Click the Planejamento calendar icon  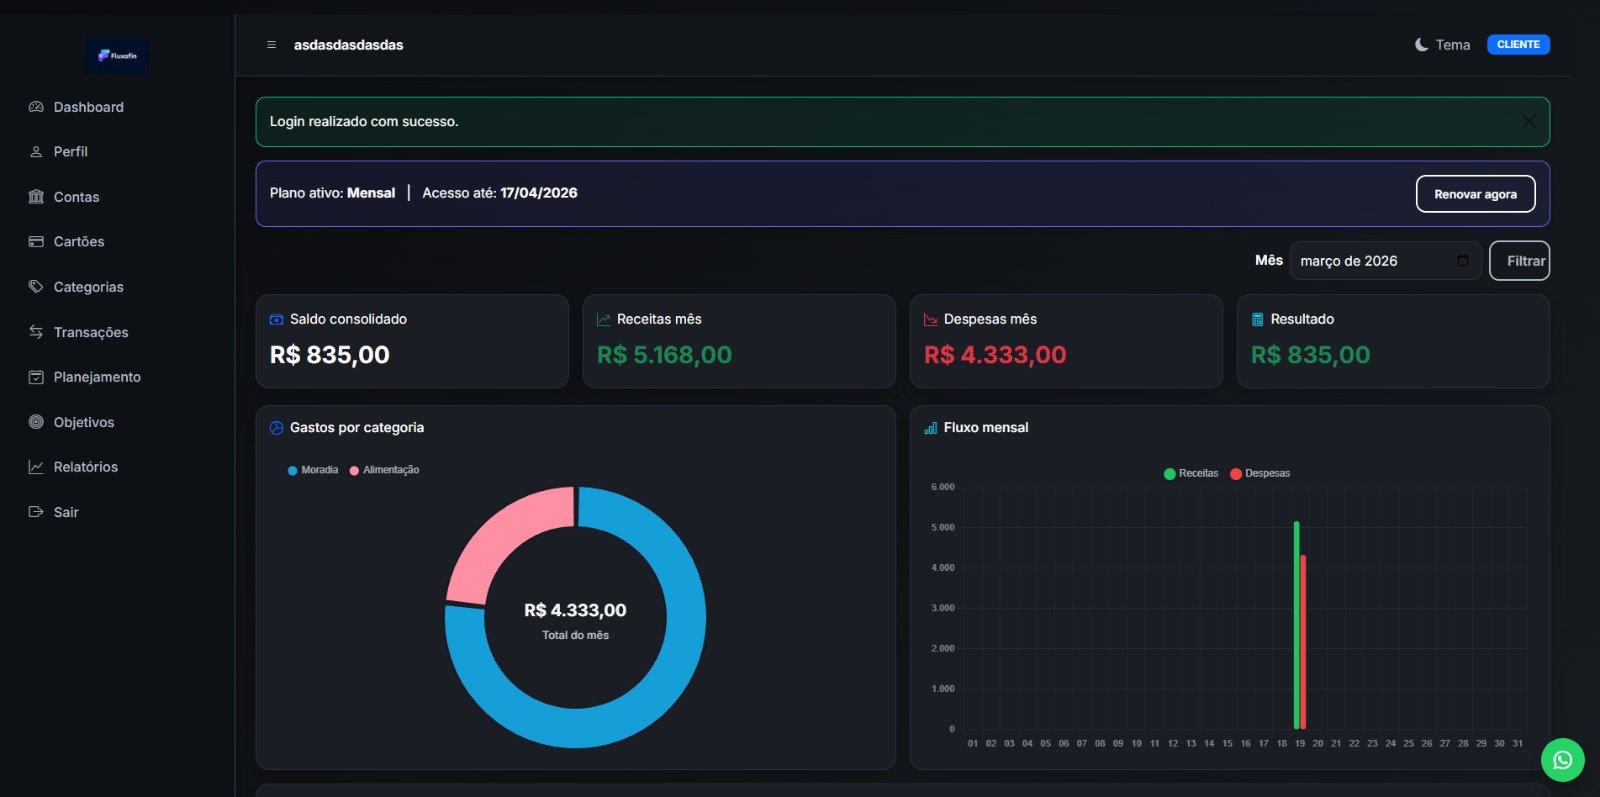[x=36, y=377]
